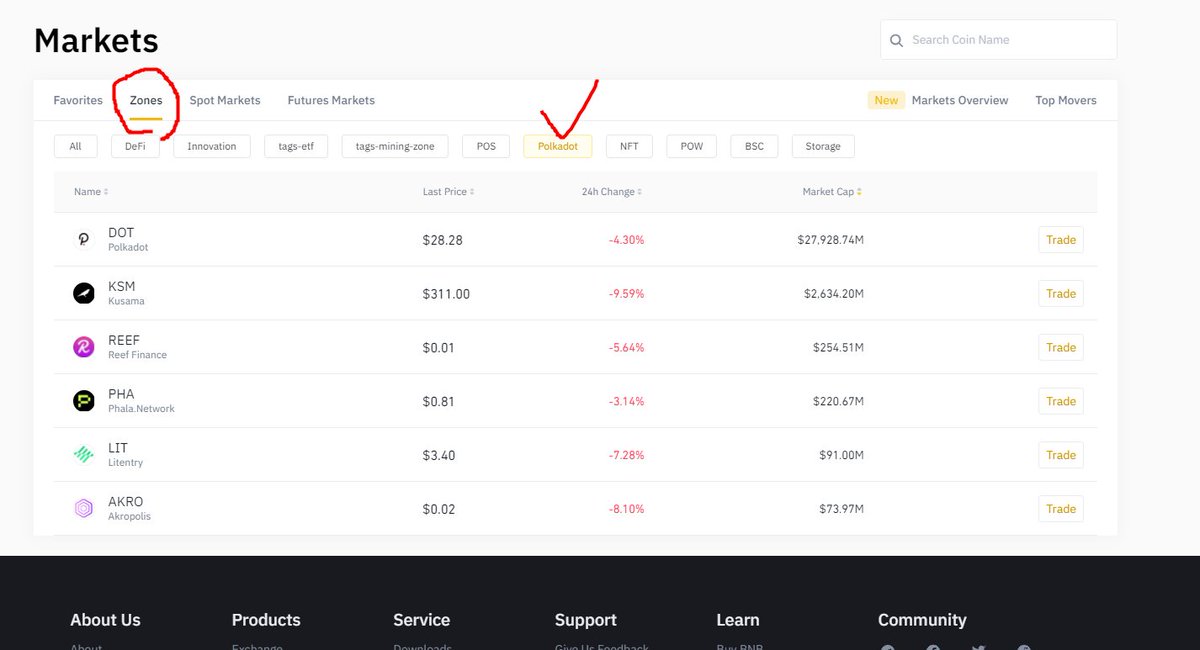
Task: Click the search magnifier icon
Action: pyautogui.click(x=896, y=40)
